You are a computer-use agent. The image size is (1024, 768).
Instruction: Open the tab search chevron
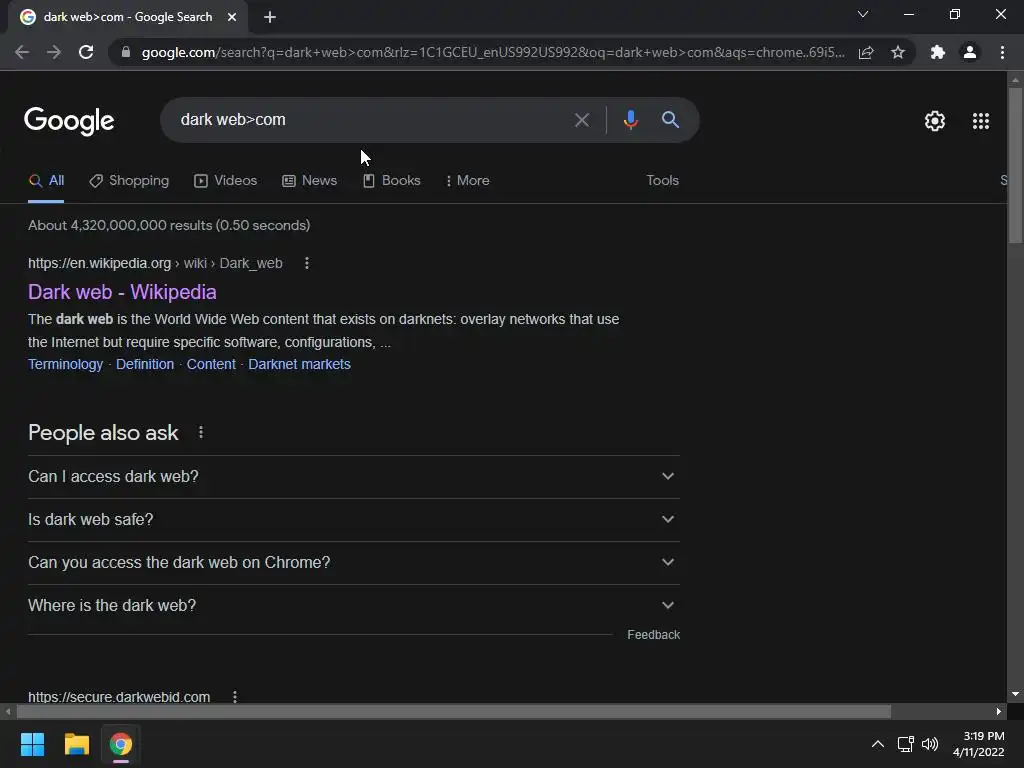(863, 14)
